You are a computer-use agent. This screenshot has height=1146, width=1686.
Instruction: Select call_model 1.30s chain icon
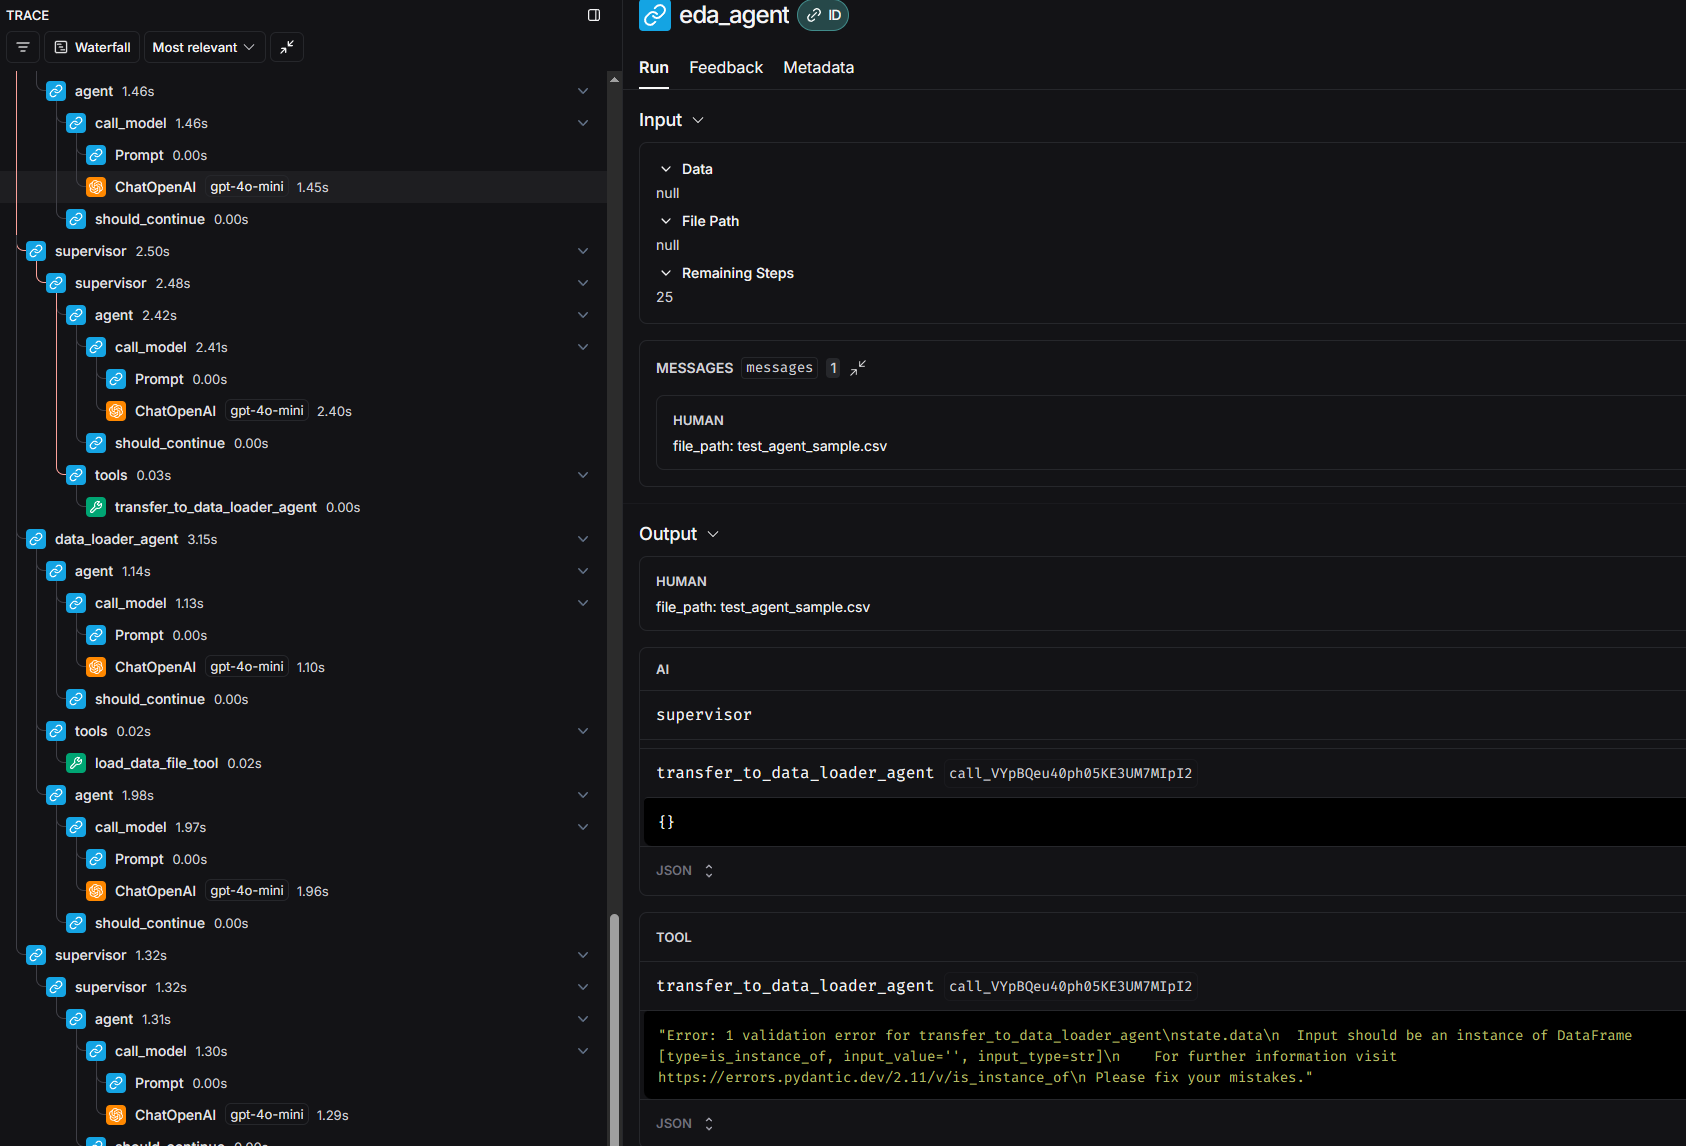[x=96, y=1051]
